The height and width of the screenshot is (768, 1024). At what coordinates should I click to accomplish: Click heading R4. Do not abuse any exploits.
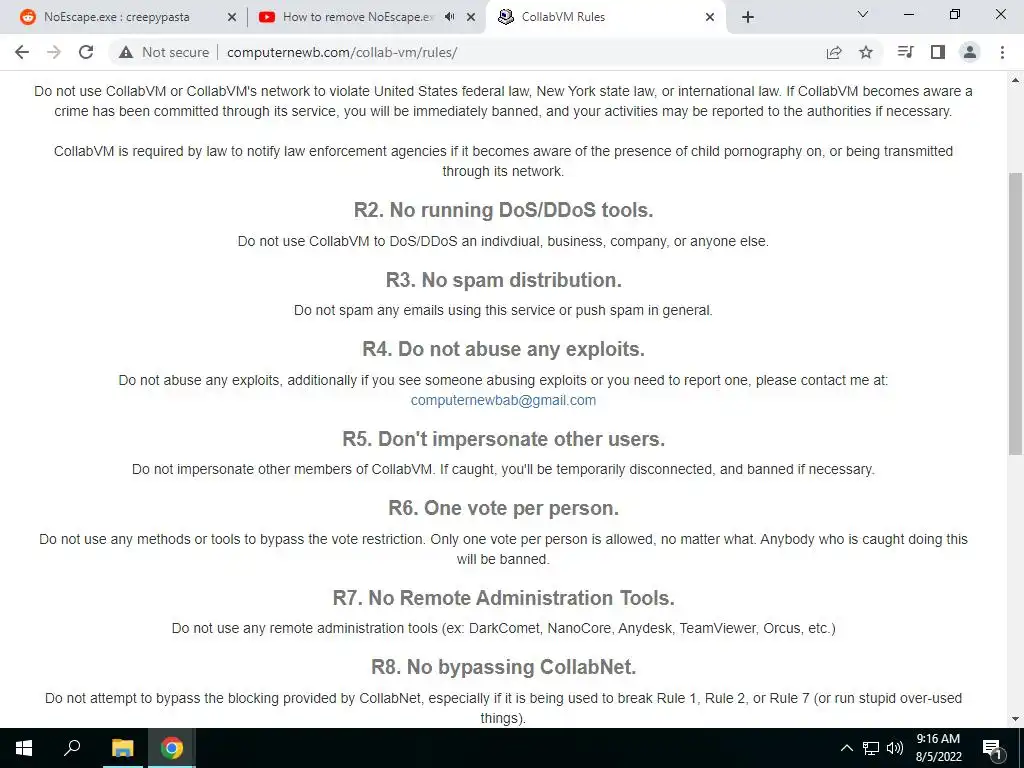pos(504,349)
